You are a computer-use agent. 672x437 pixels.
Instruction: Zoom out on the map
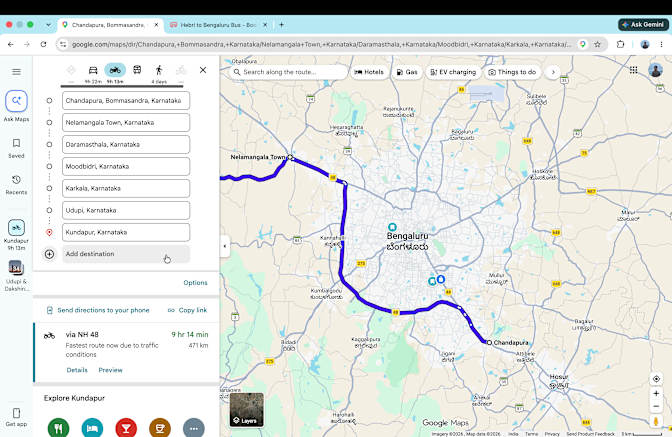pyautogui.click(x=656, y=407)
